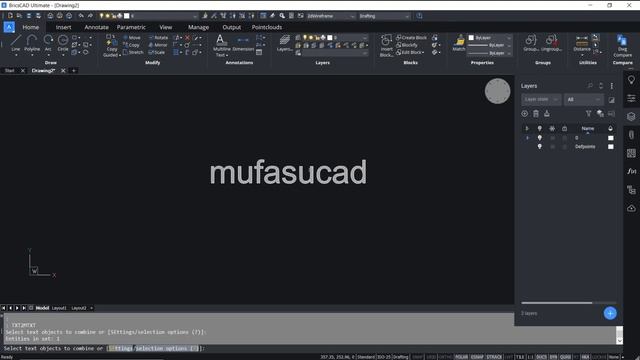
Task: Toggle DUCS in the status bar
Action: point(541,357)
